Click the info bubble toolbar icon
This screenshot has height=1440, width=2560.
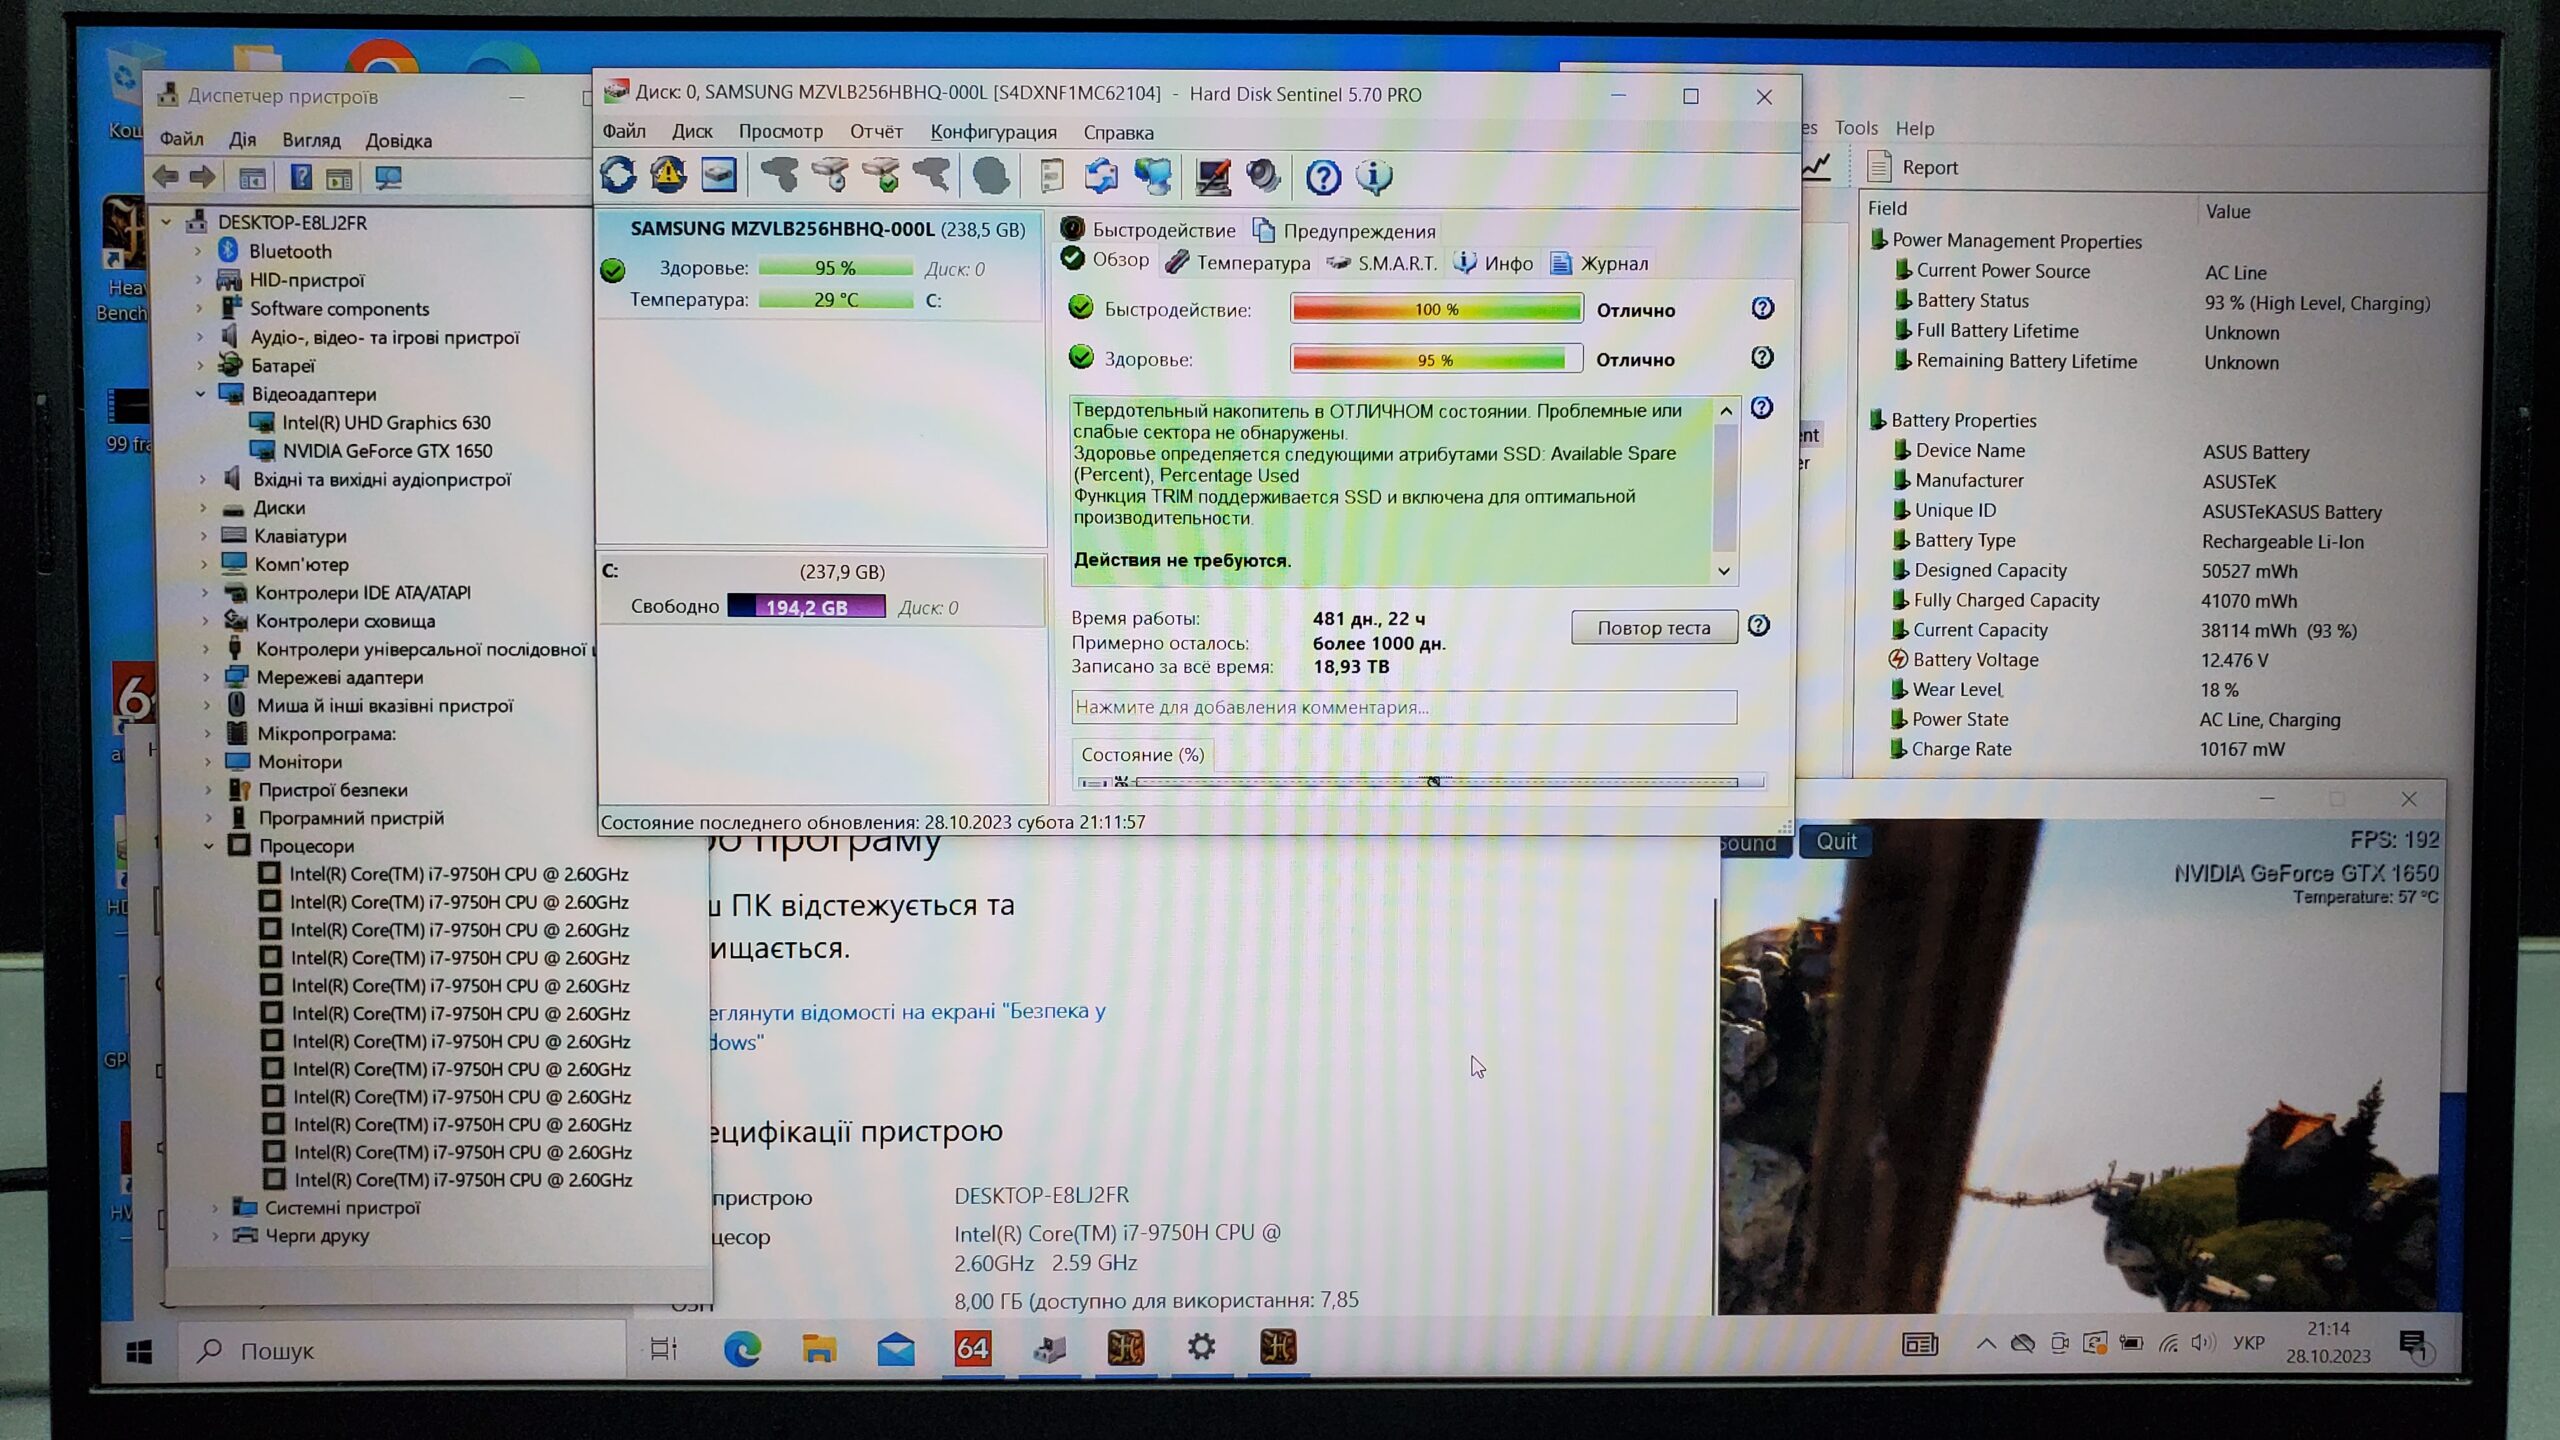[1374, 177]
